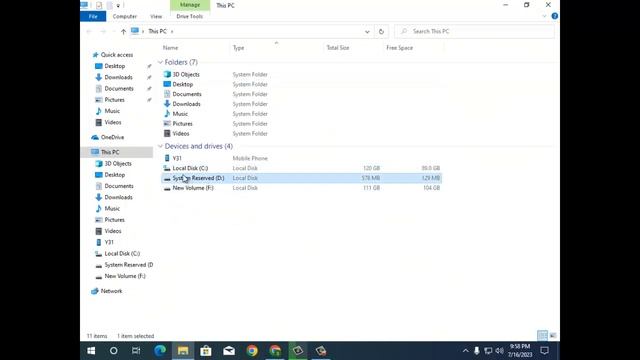Select the Pictures folder in list
This screenshot has height=360, width=640.
point(182,124)
